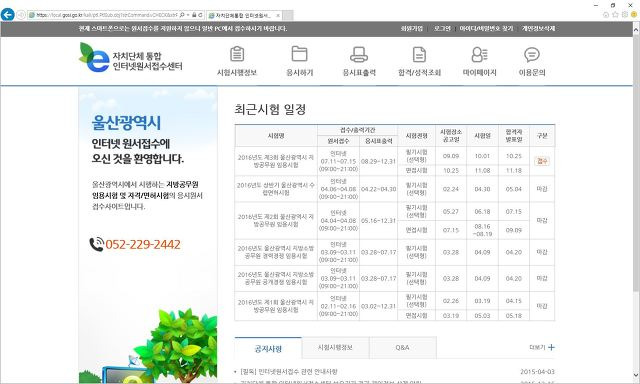
Task: Click the 2016년도 상반기 울산광역시 exam name
Action: pos(276,189)
